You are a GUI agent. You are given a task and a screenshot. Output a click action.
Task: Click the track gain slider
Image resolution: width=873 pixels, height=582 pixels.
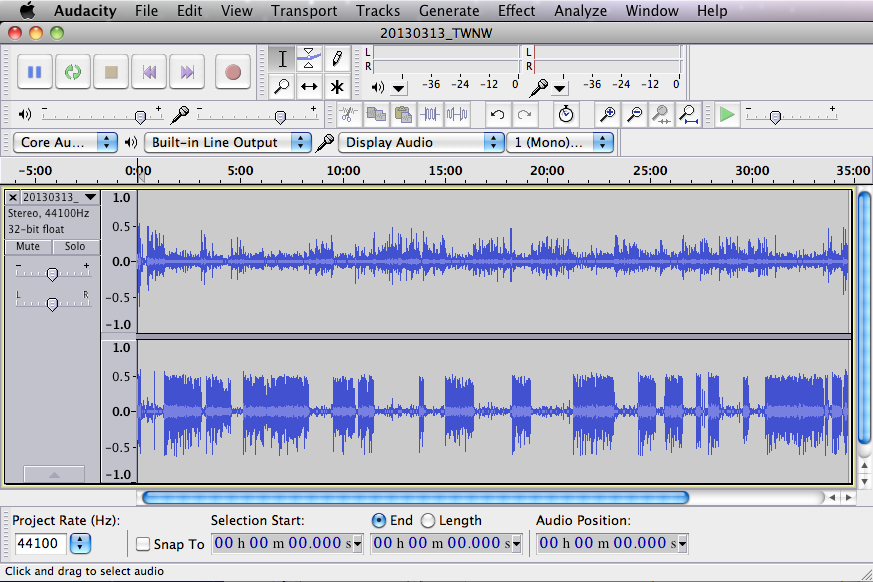(52, 273)
